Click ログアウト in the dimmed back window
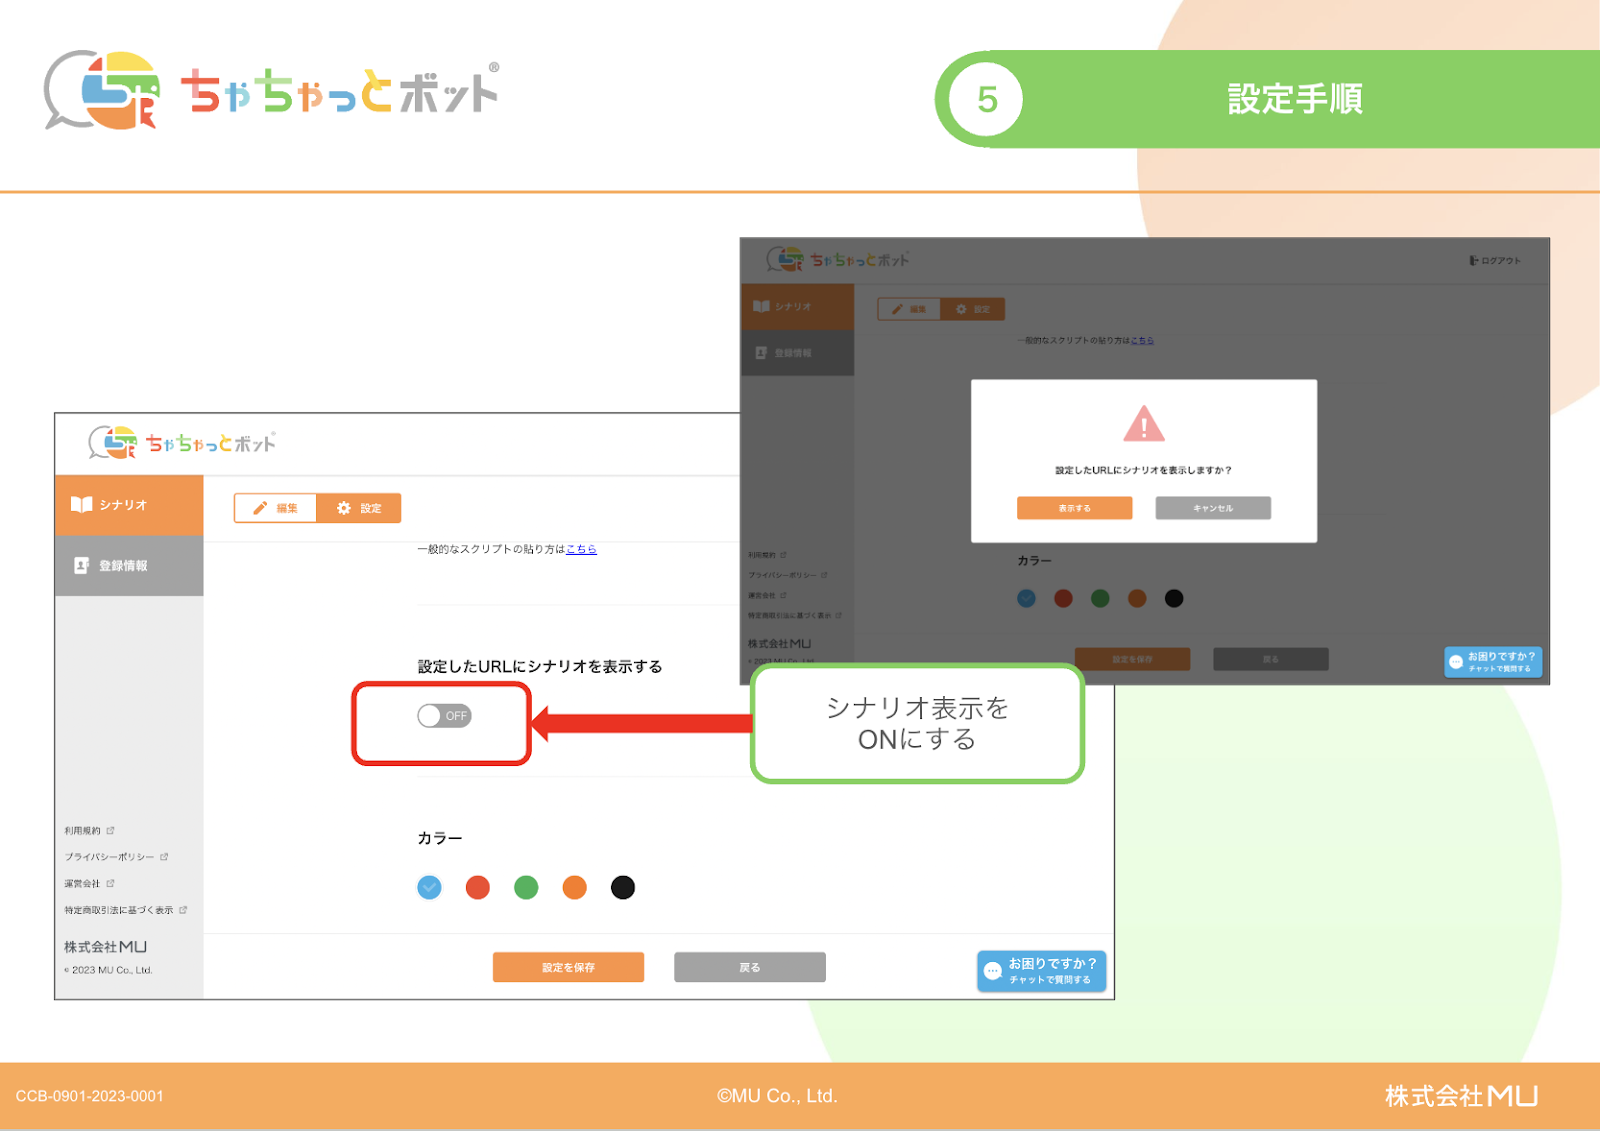 click(x=1501, y=261)
